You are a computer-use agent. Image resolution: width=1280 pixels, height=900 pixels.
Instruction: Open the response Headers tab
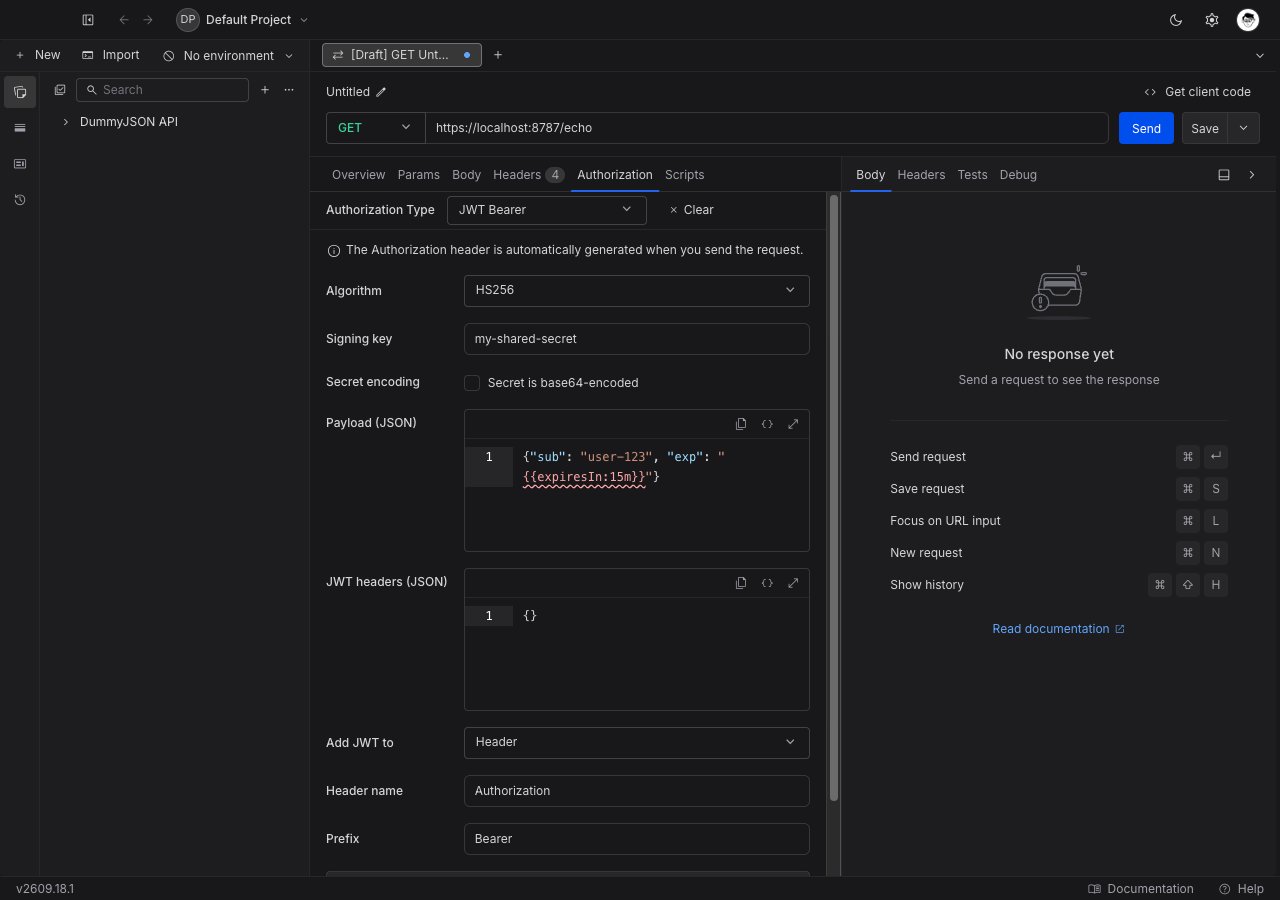click(x=921, y=175)
